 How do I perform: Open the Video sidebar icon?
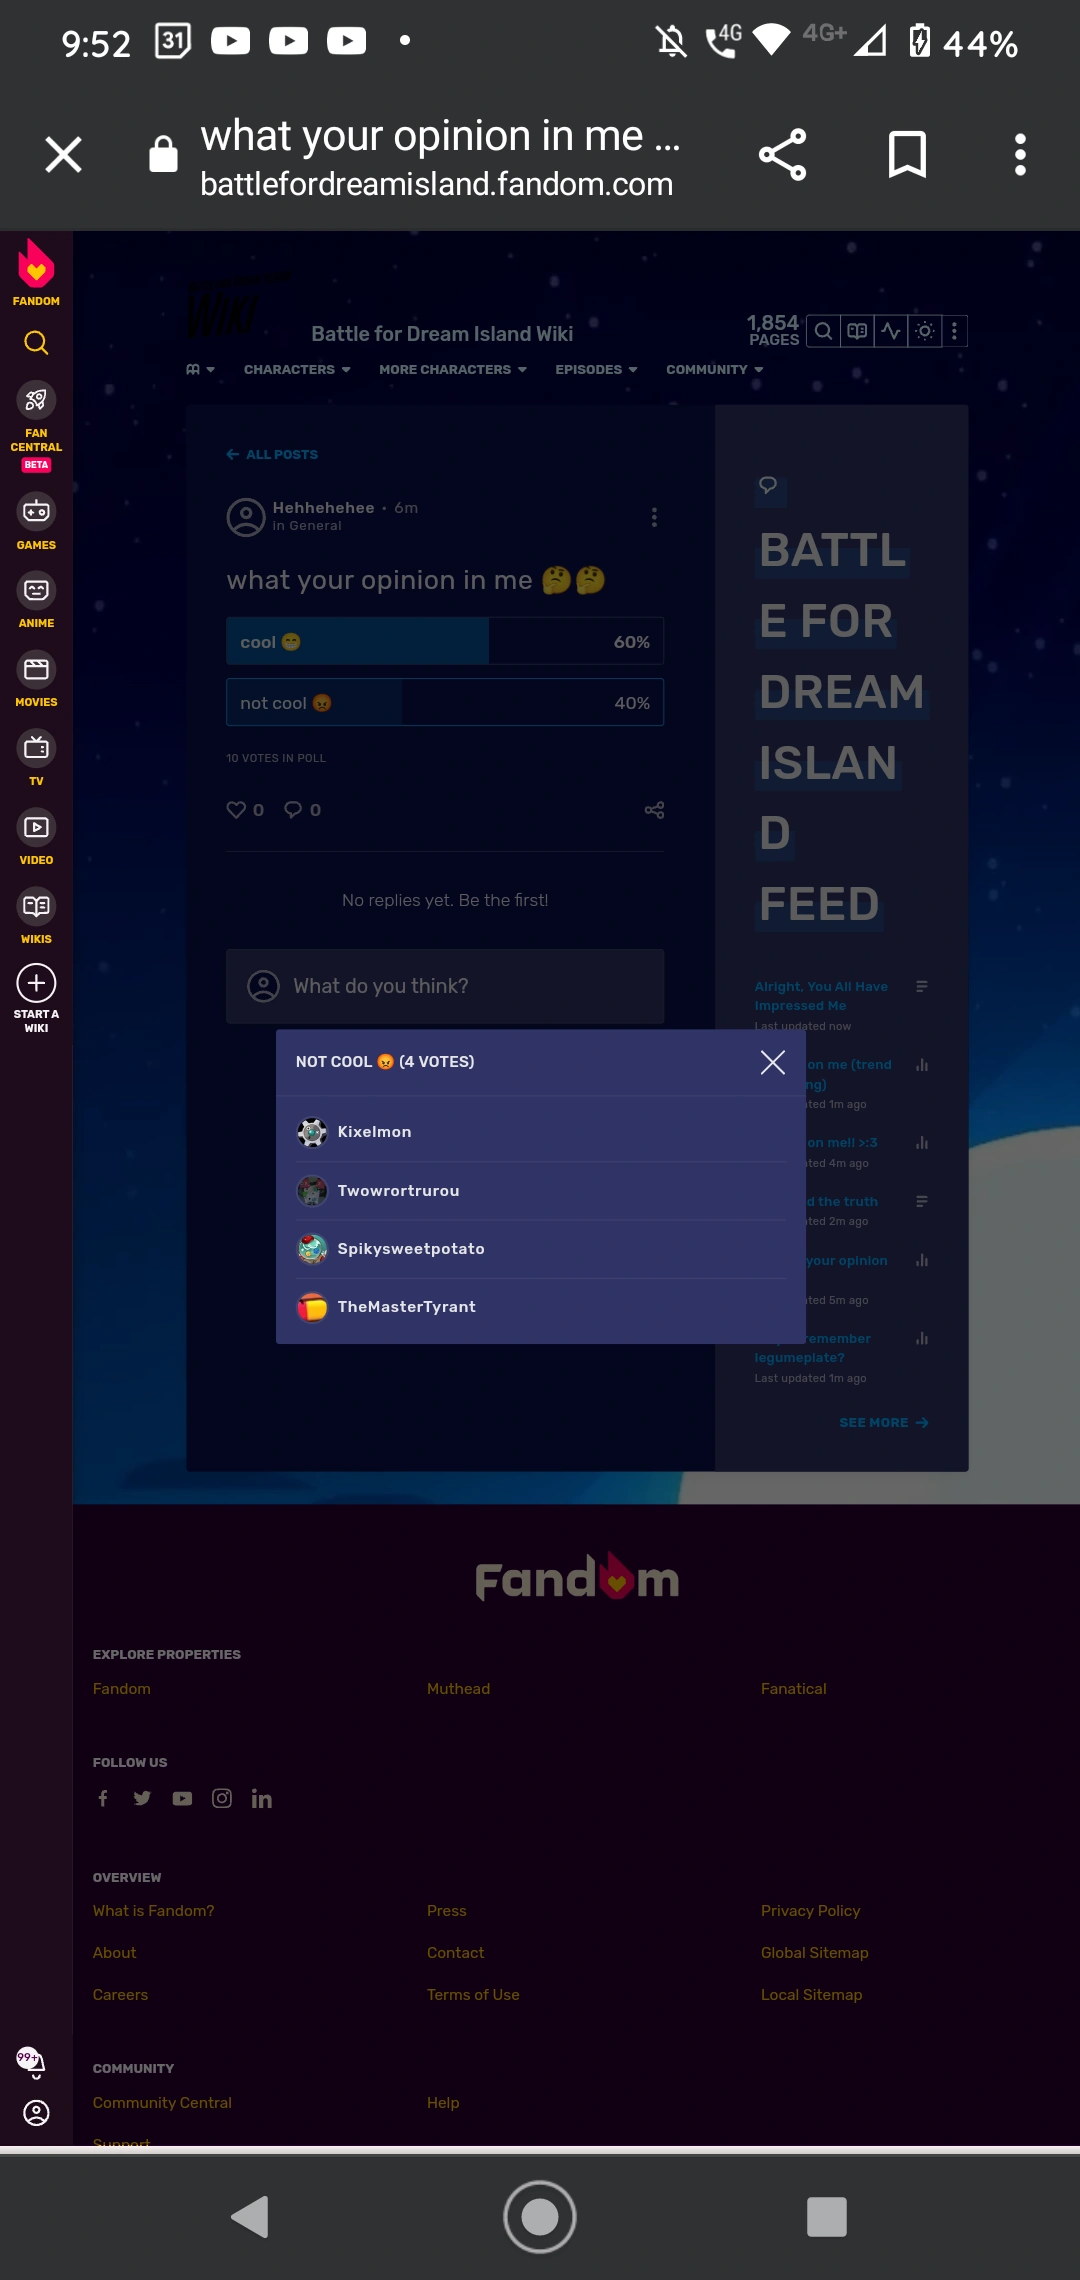pos(36,827)
